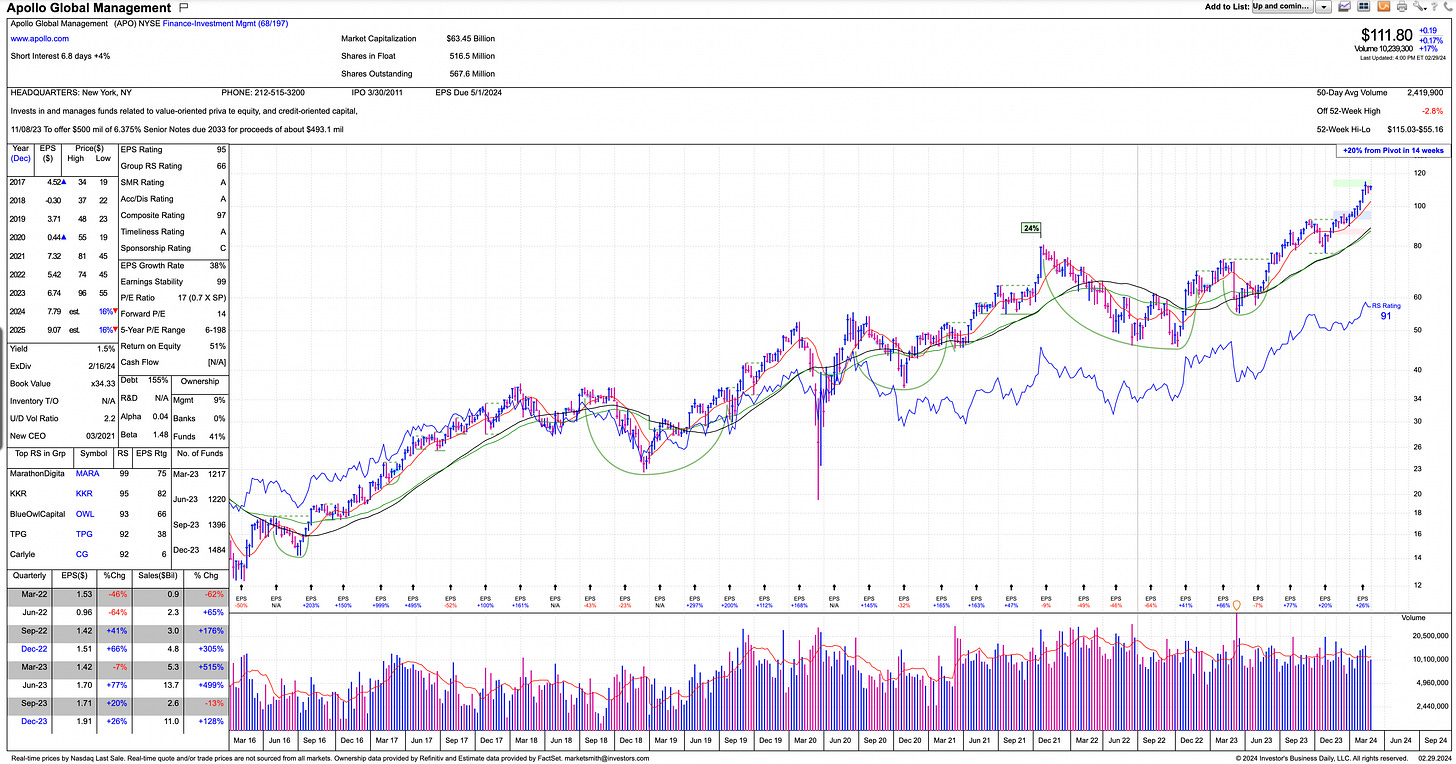Open the CG symbol link
This screenshot has width=1456, height=764.
[x=82, y=554]
